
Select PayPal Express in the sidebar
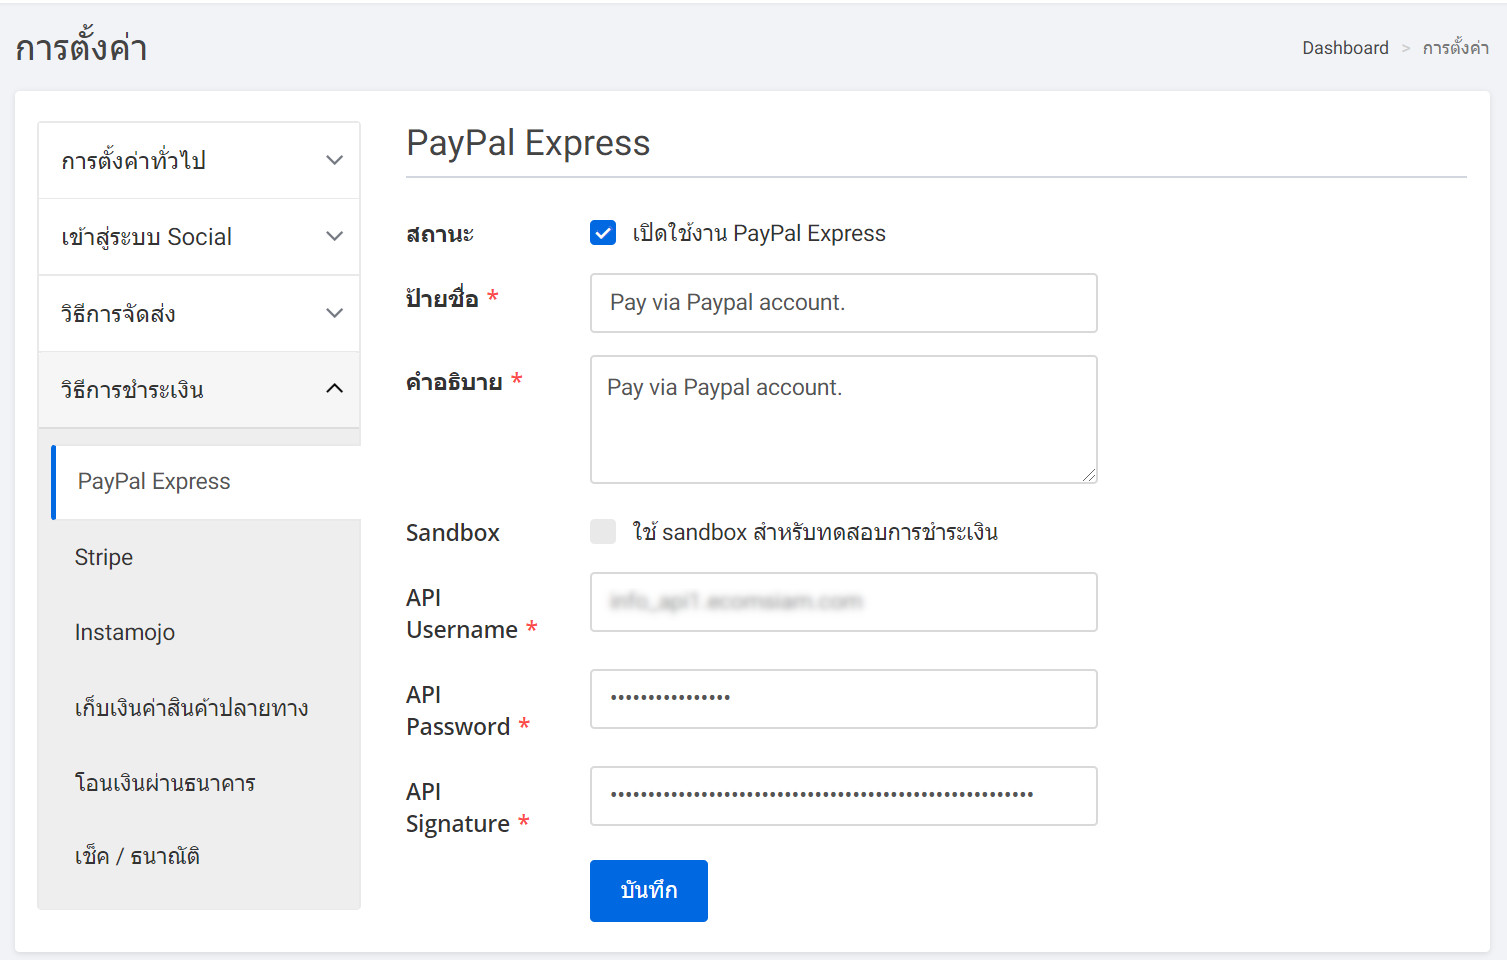coord(206,482)
